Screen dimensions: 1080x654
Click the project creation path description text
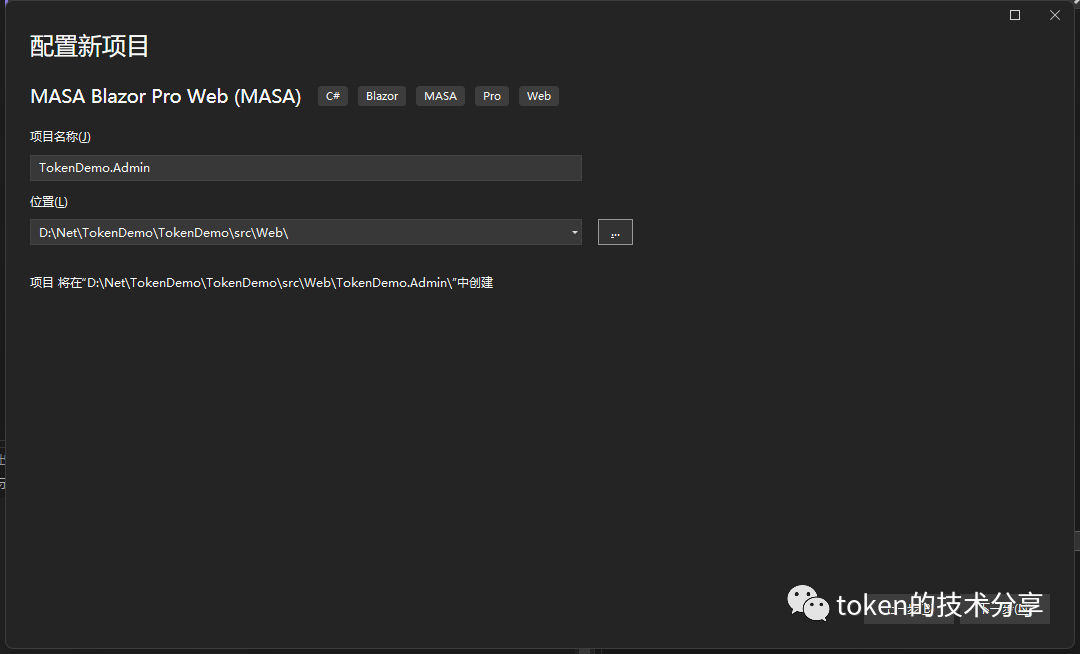[x=261, y=283]
